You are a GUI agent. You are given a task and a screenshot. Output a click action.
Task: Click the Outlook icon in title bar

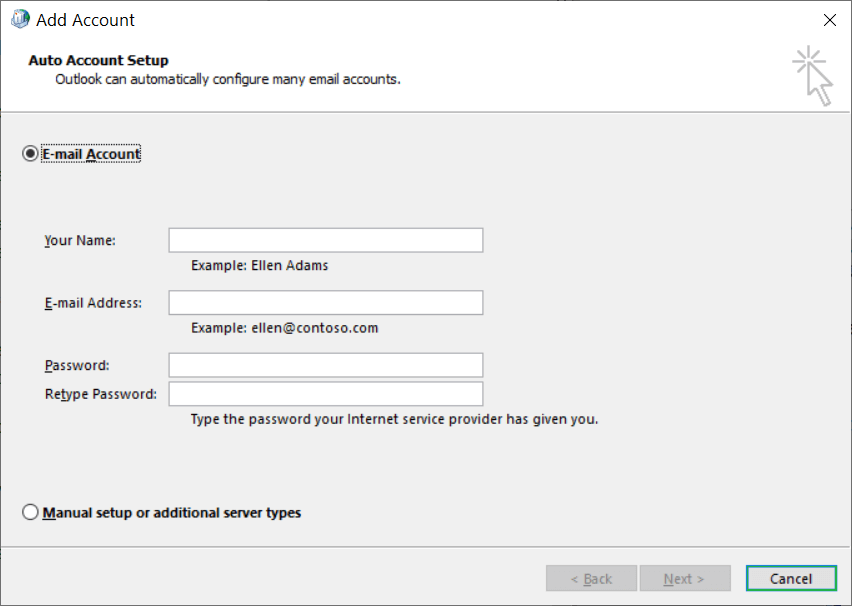(x=20, y=20)
